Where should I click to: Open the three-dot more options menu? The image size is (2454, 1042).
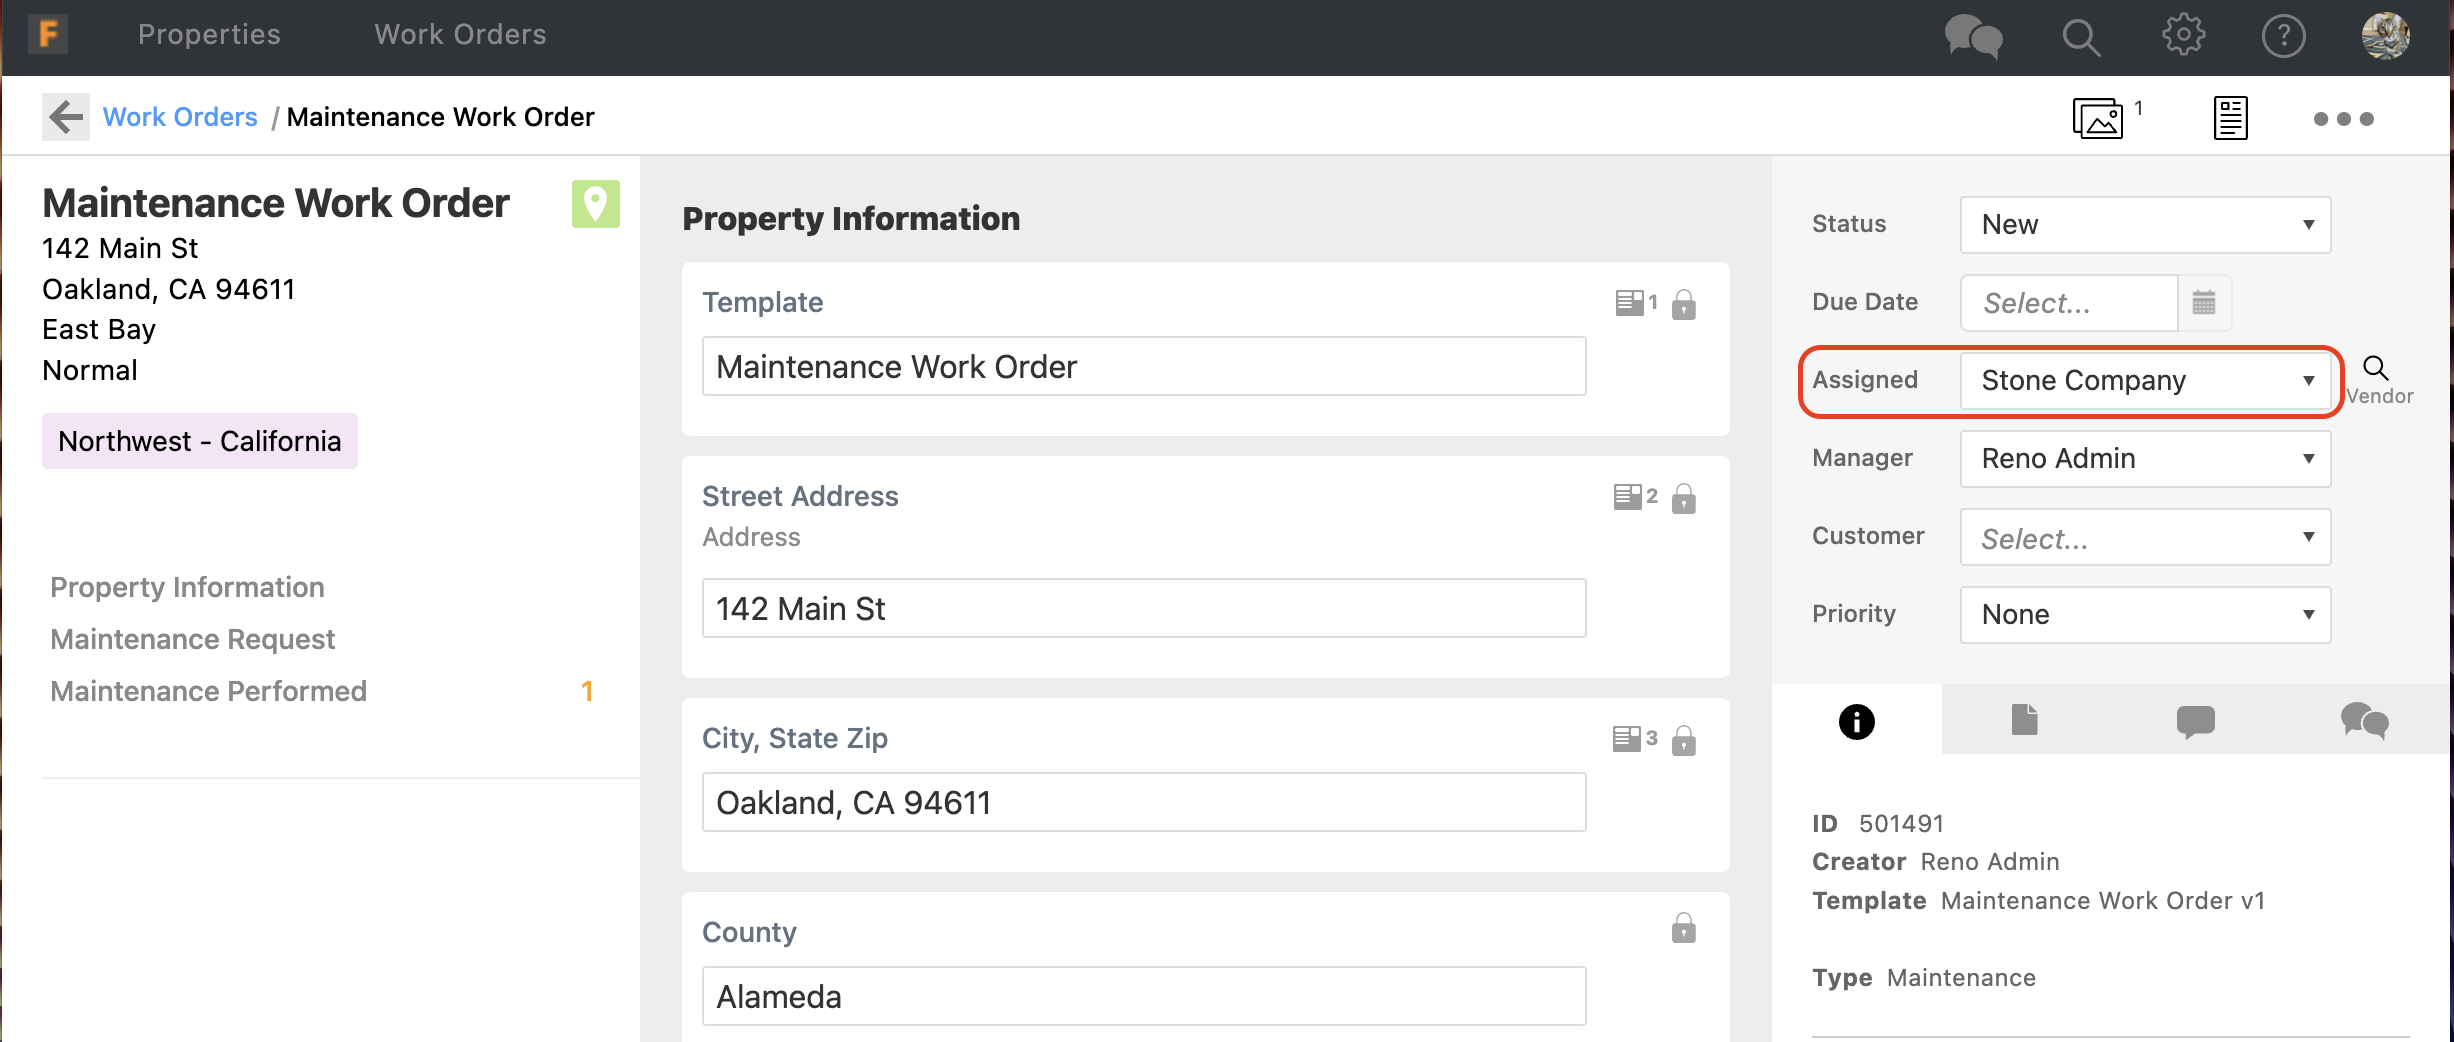(x=2343, y=119)
